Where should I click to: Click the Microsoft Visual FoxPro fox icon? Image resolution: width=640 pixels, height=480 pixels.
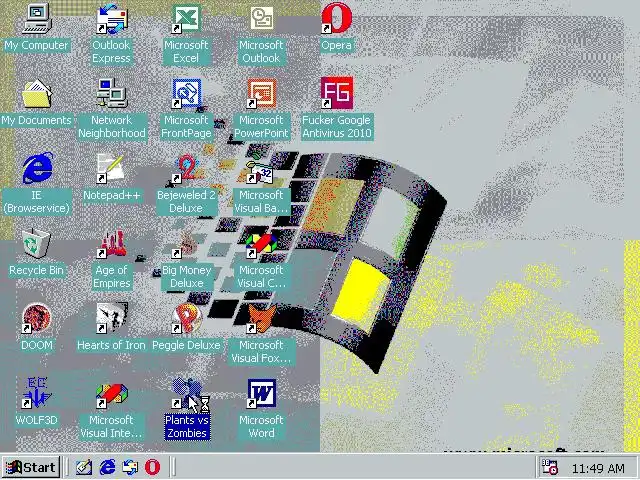261,318
